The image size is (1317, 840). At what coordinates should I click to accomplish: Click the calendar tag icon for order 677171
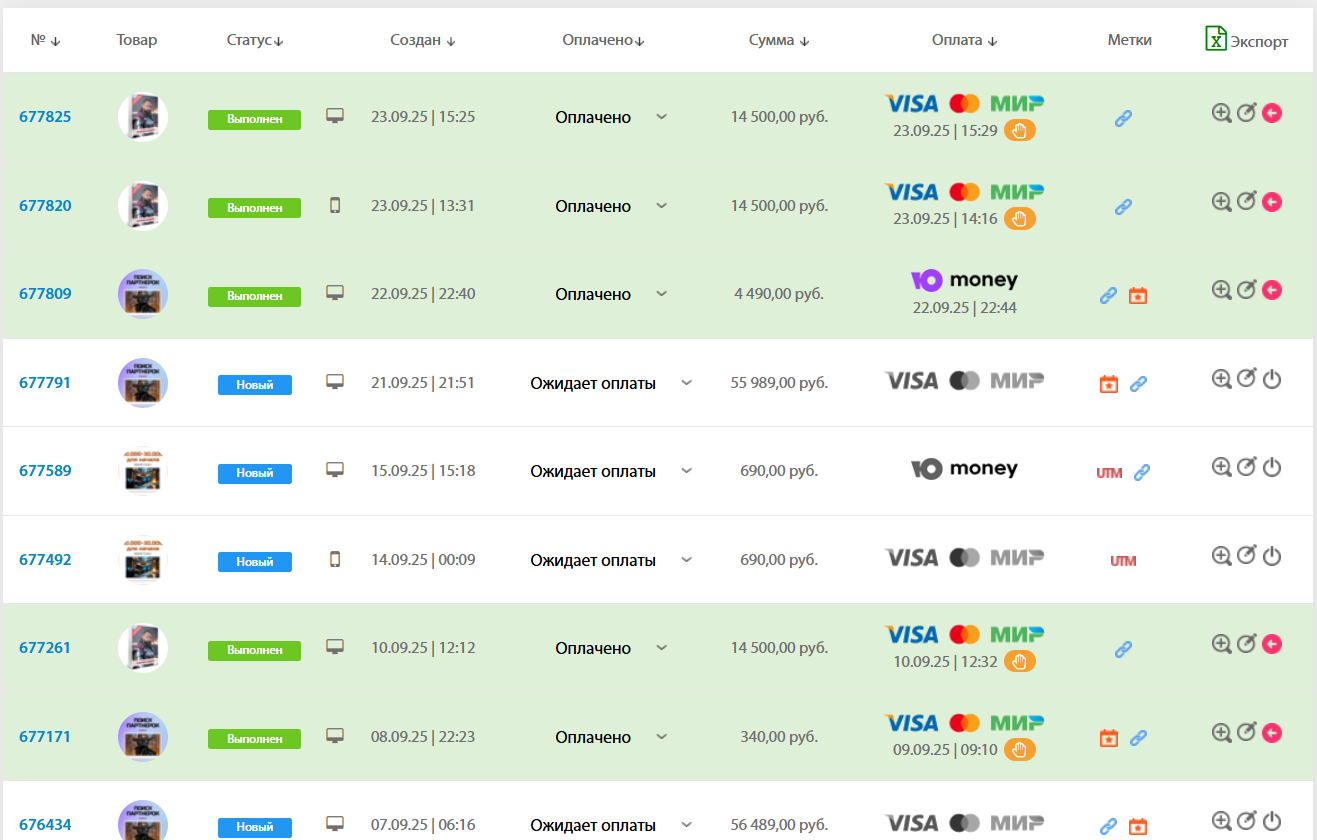click(x=1108, y=738)
